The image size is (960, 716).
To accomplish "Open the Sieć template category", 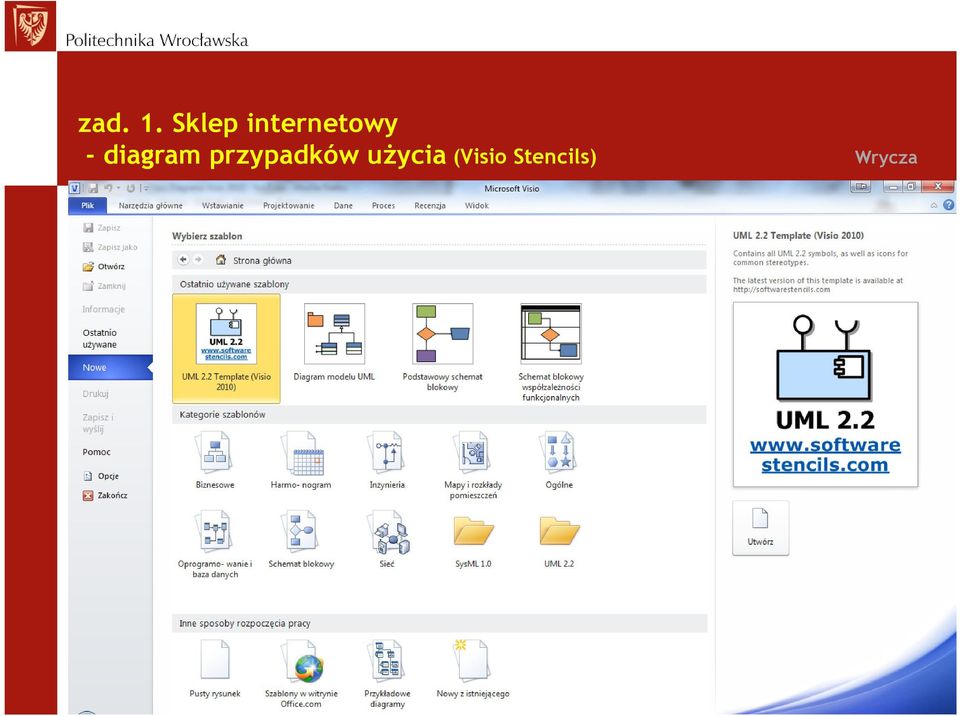I will tap(387, 539).
